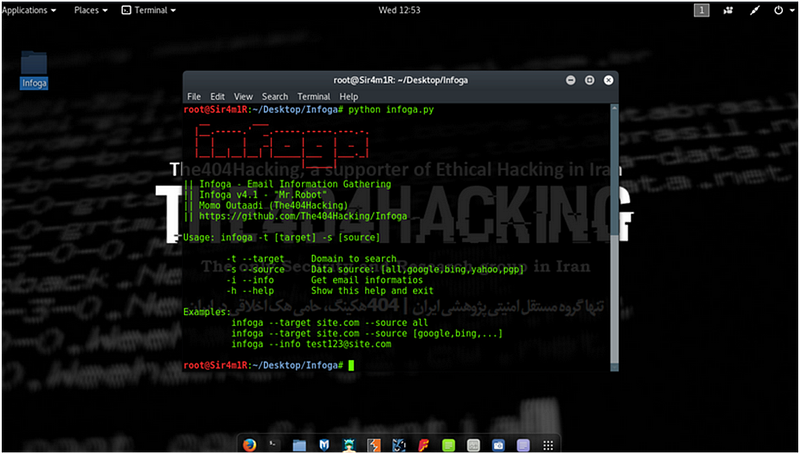The width and height of the screenshot is (800, 454).
Task: Open the View menu in terminal window
Action: [x=243, y=96]
